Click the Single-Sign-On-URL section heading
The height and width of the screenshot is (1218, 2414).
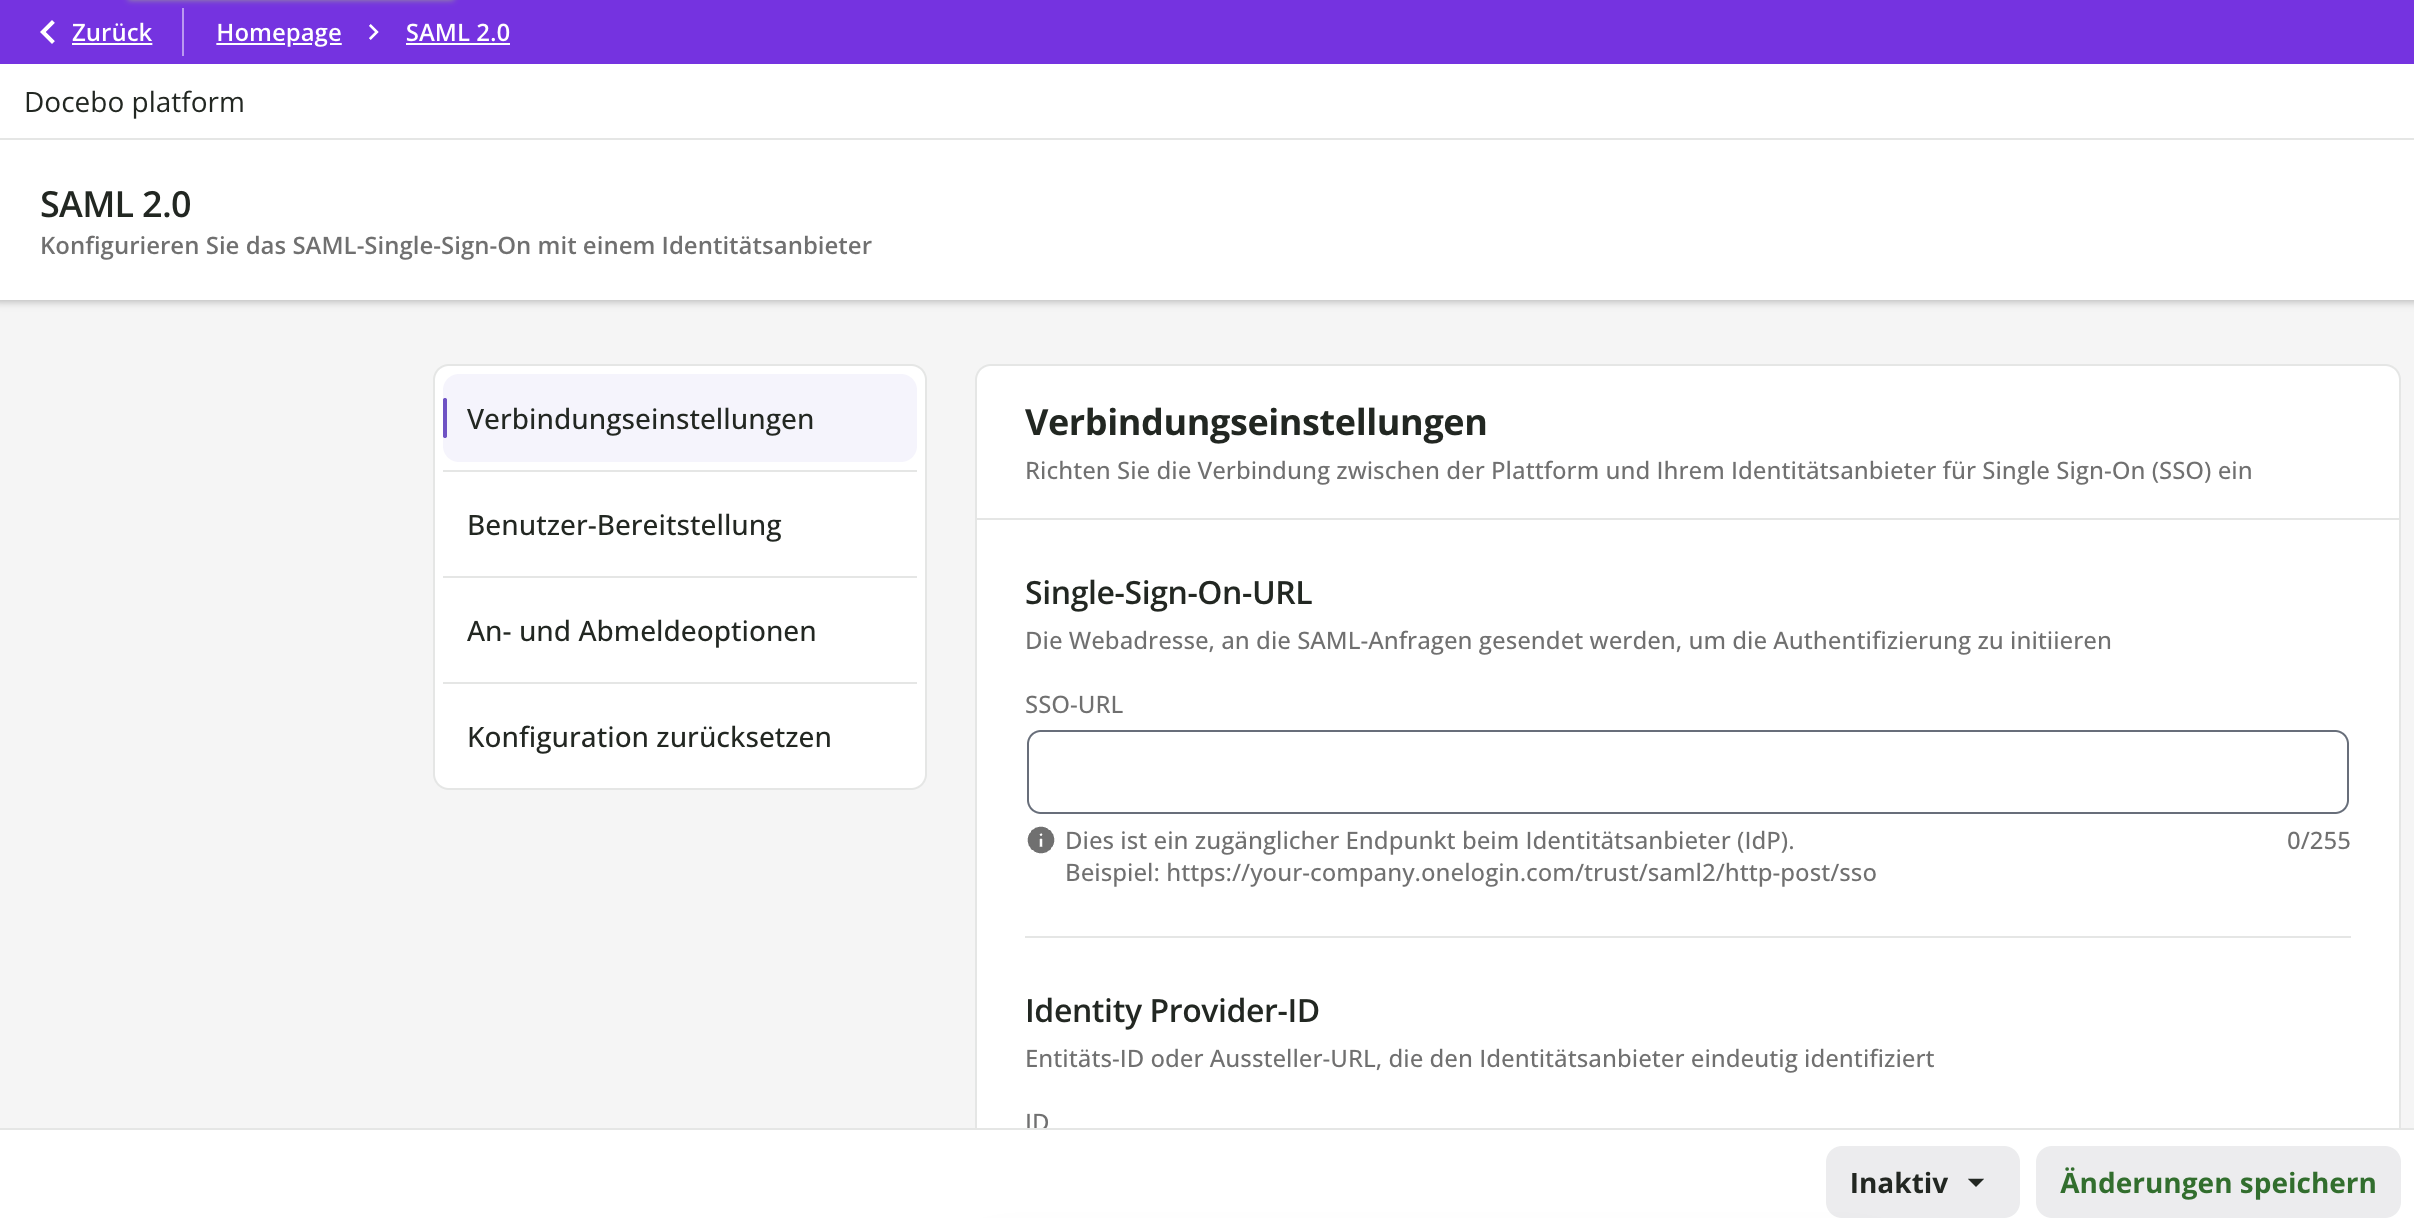pyautogui.click(x=1167, y=593)
